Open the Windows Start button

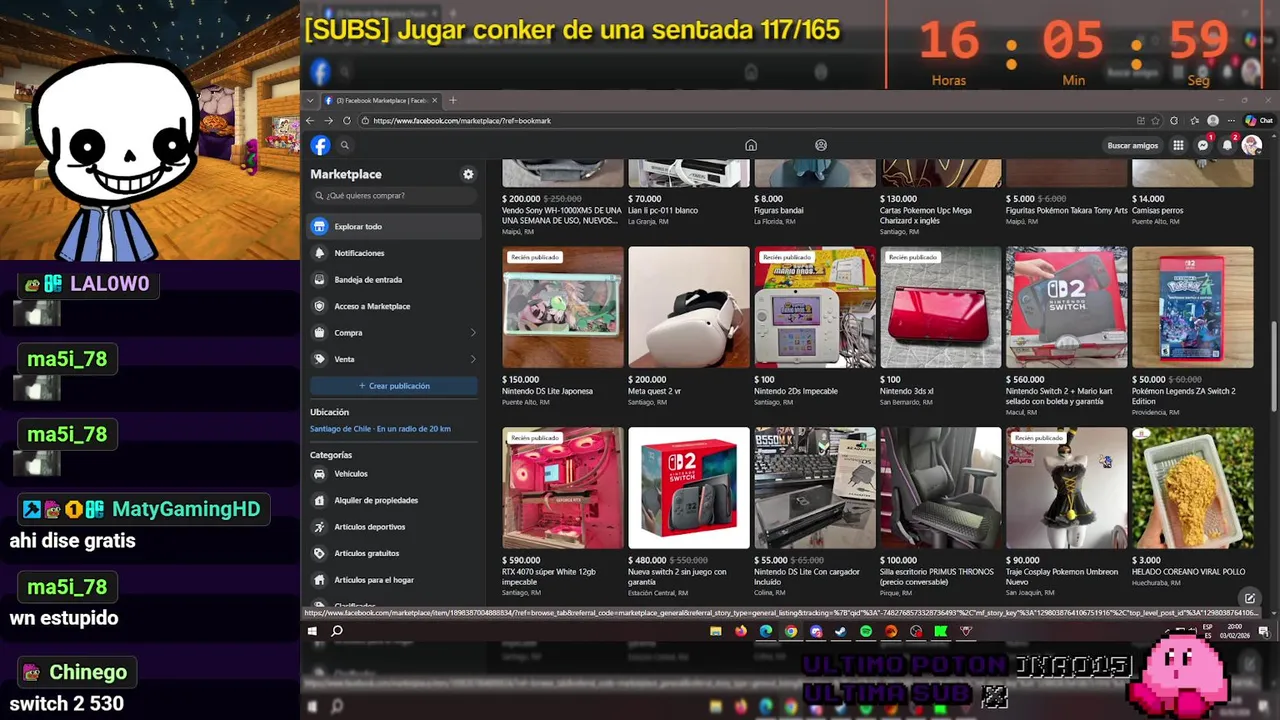(312, 631)
